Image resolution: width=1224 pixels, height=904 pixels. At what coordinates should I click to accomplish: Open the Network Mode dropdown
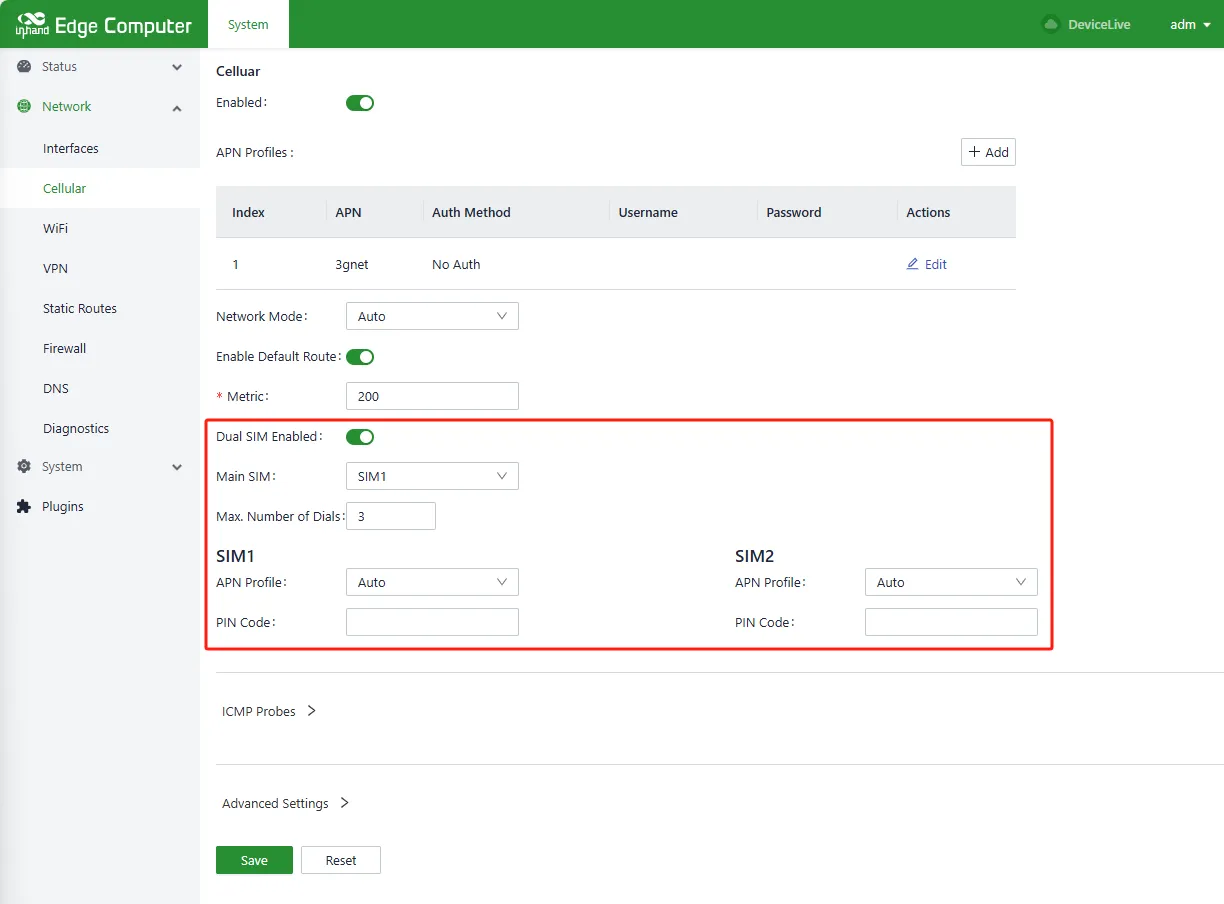click(432, 316)
